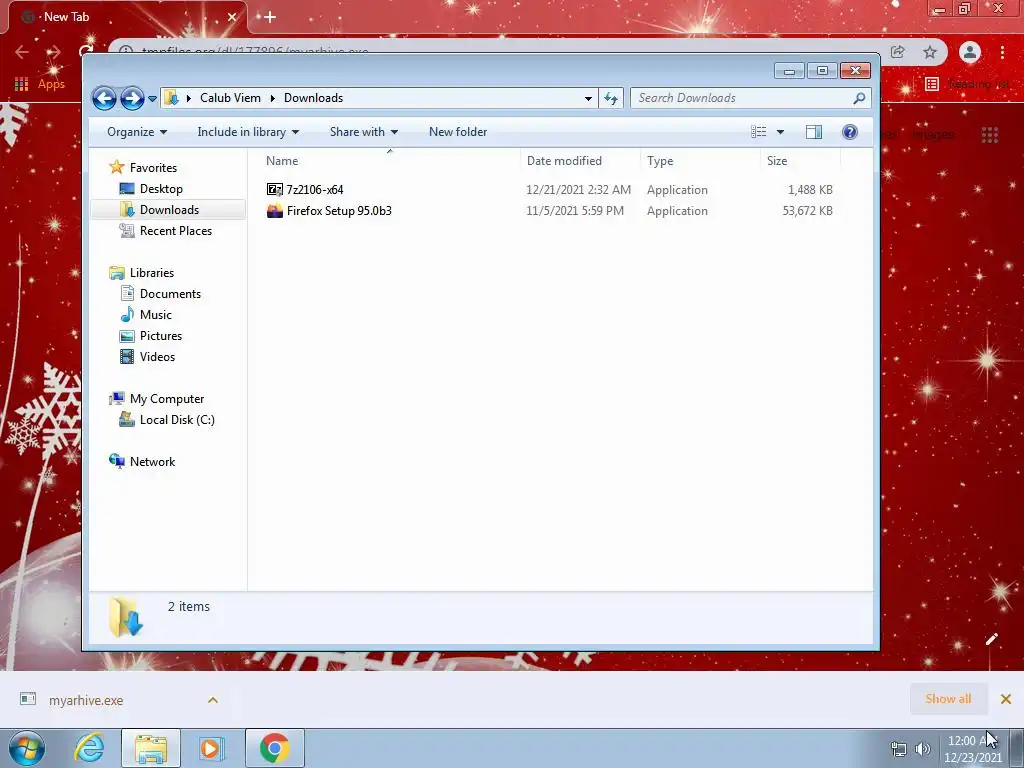The image size is (1024, 768).
Task: Open Google apps grid in Chrome page
Action: (x=990, y=135)
